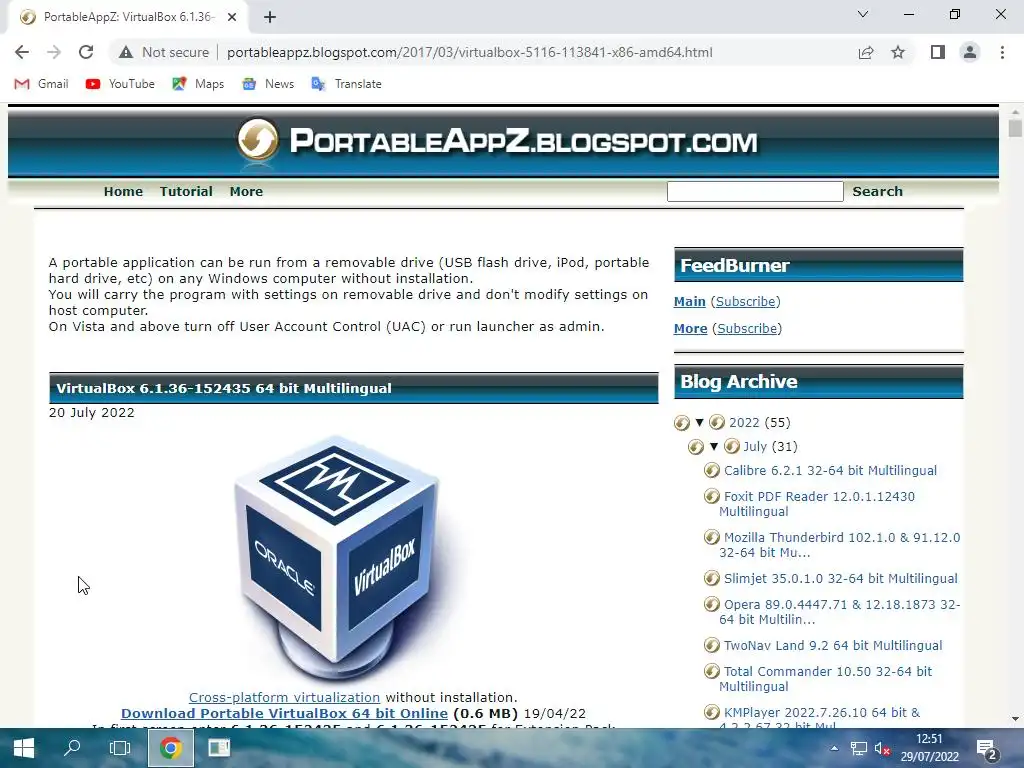Viewport: 1024px width, 768px height.
Task: Click the bullet icon beside Slimjet post
Action: [x=711, y=579]
